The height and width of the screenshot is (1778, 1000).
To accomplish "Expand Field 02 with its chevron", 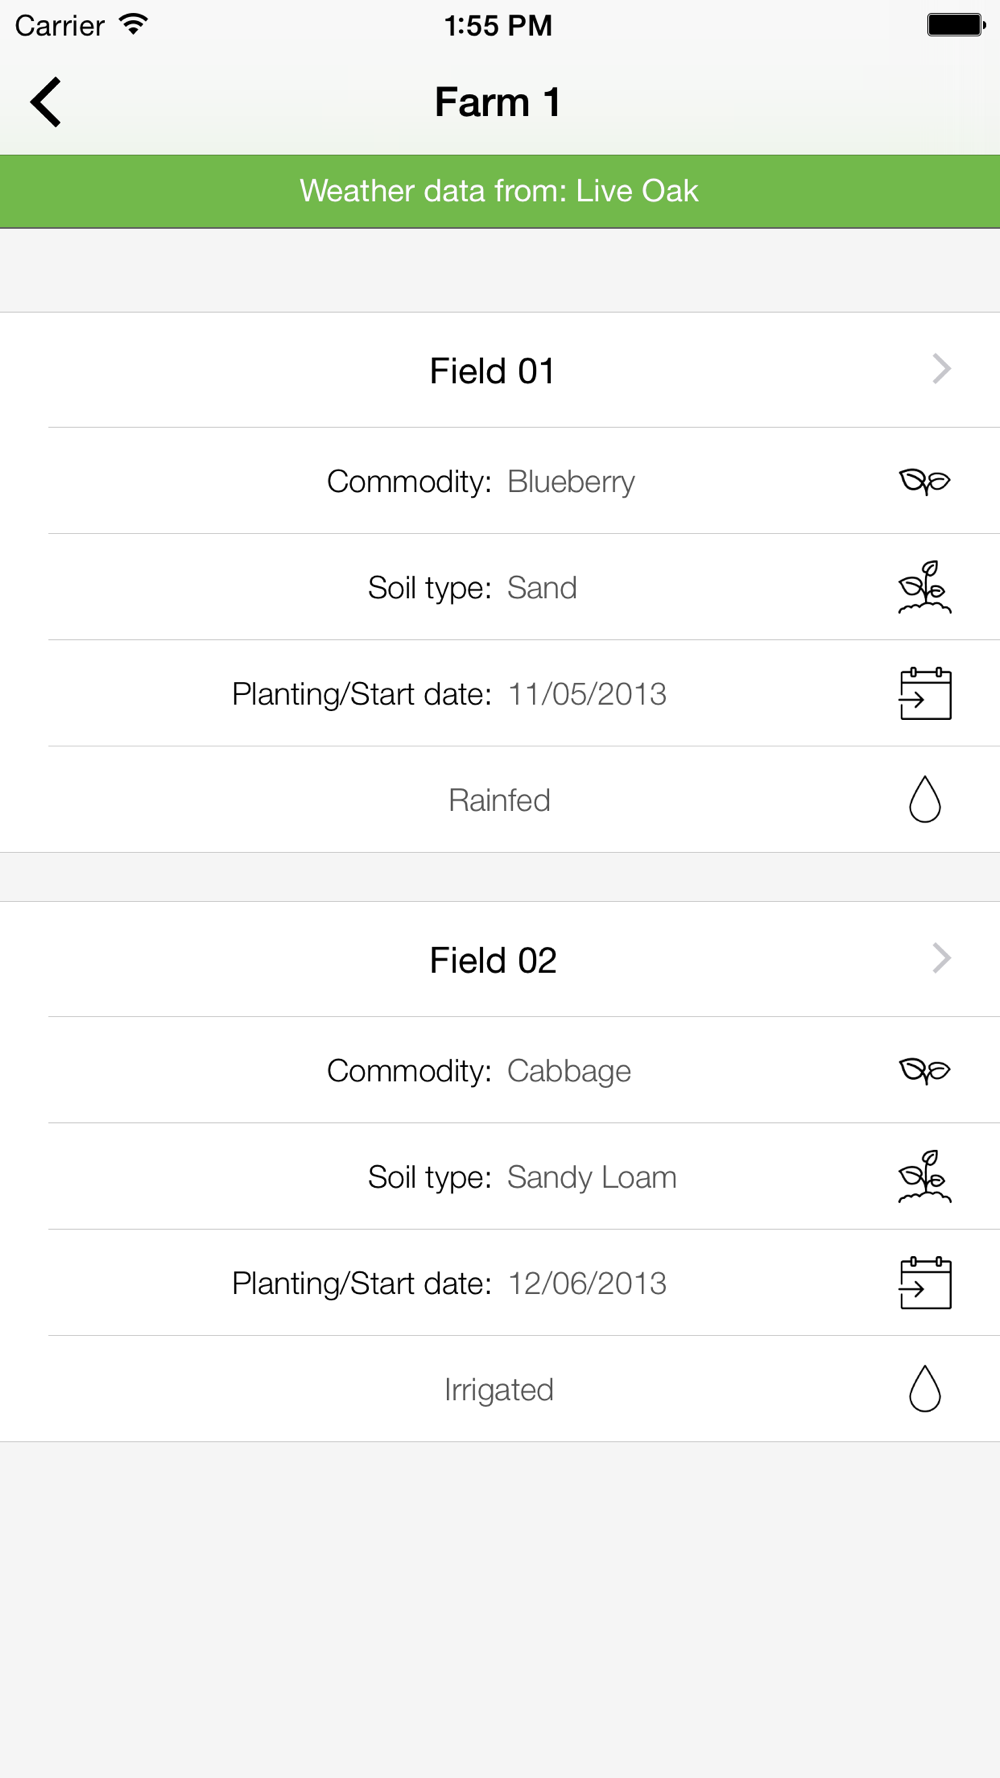I will tap(941, 958).
